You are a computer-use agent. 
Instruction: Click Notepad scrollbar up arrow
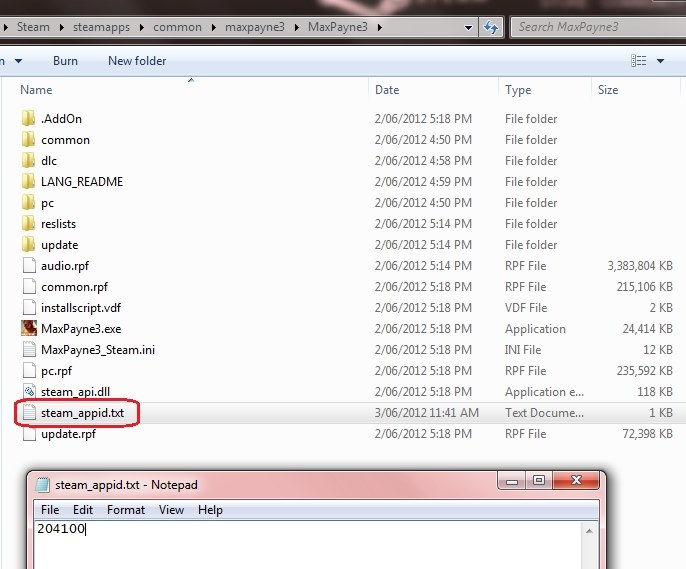pyautogui.click(x=589, y=531)
